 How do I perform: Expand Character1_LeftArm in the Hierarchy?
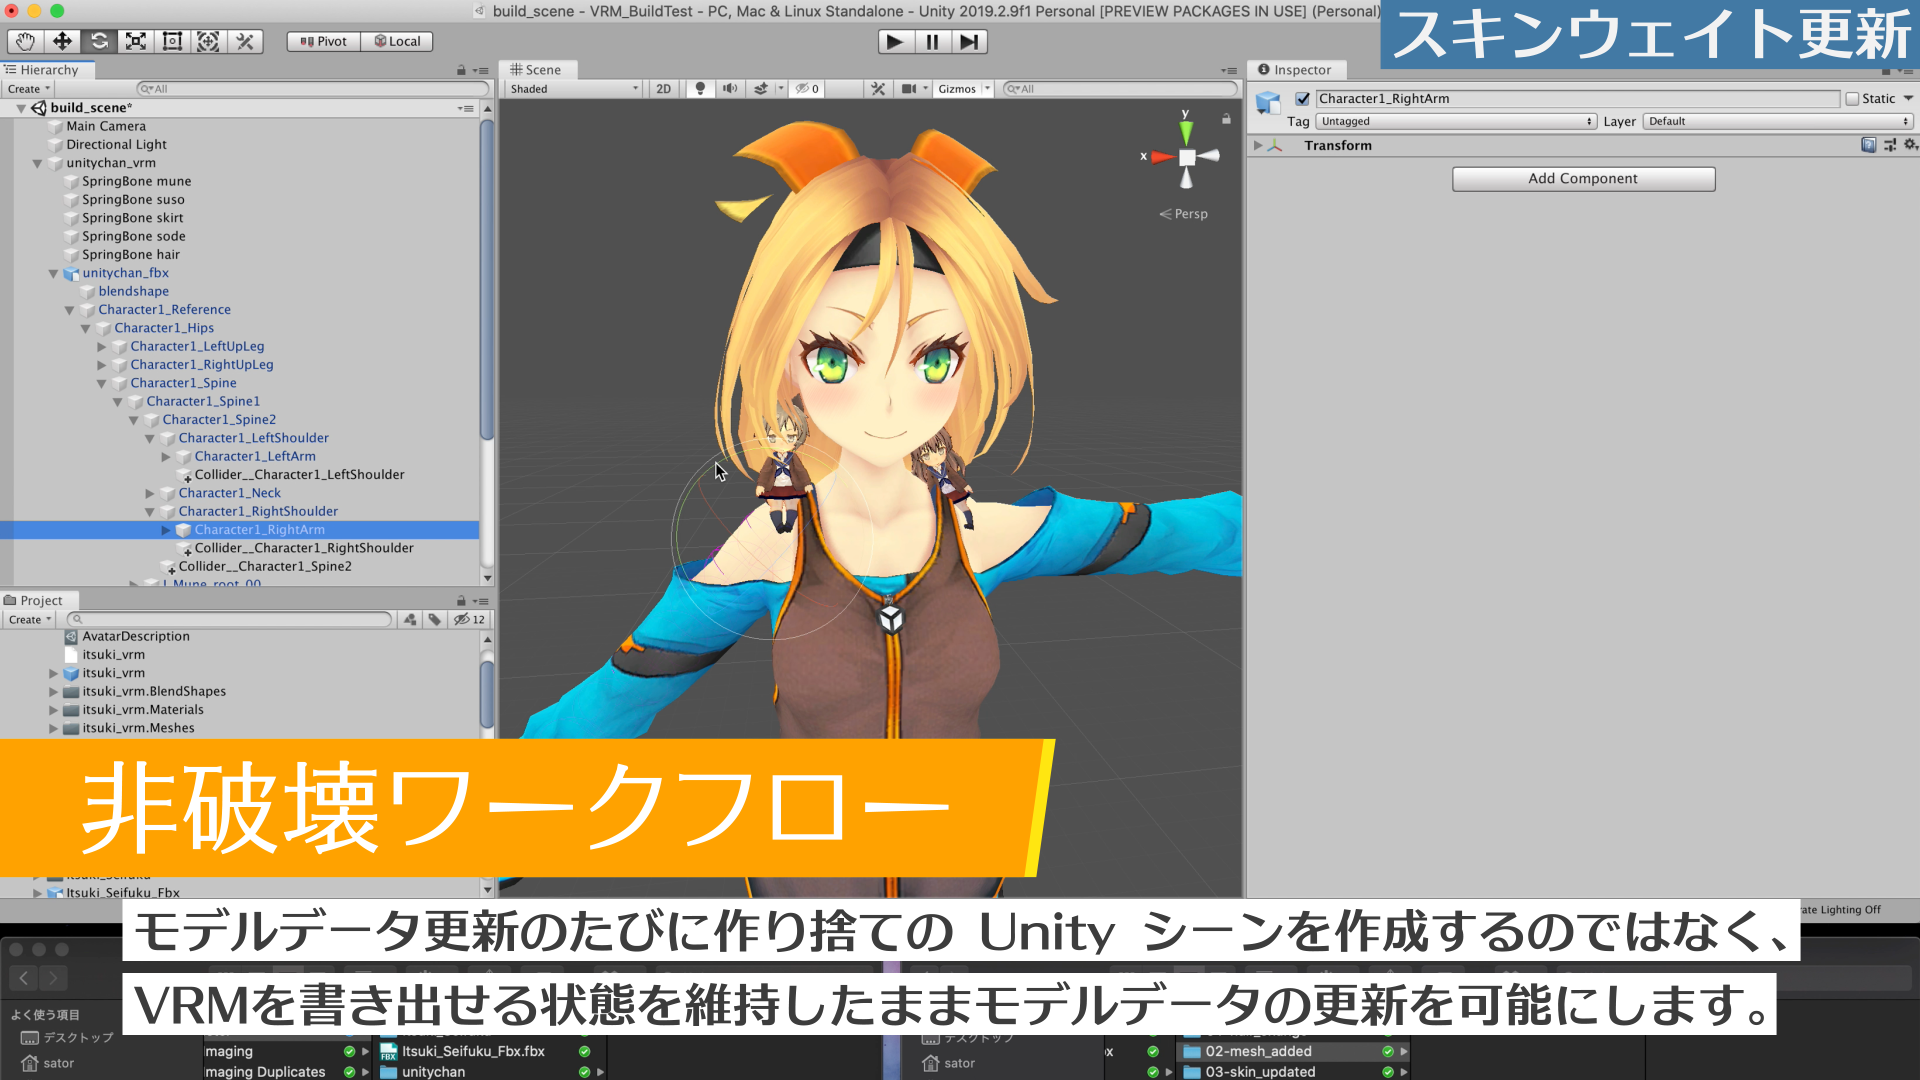point(167,456)
